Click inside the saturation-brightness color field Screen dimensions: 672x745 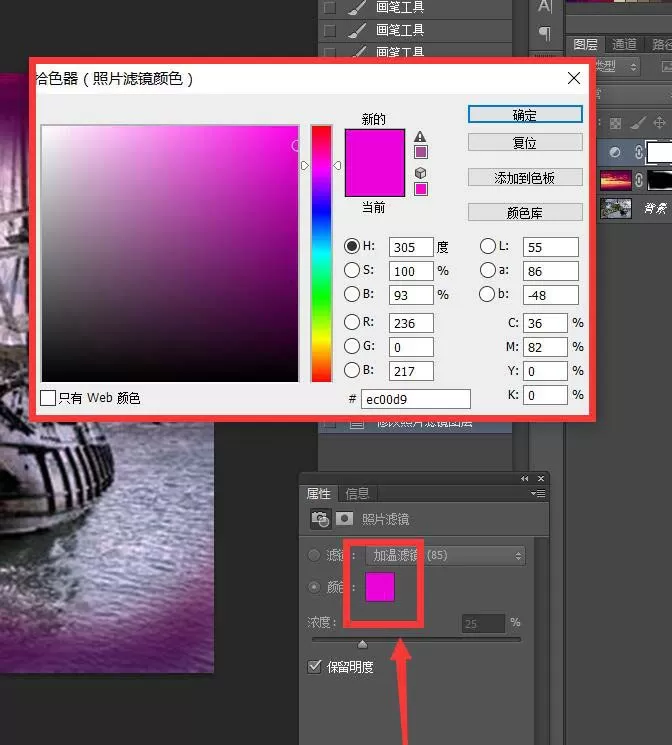tap(170, 254)
